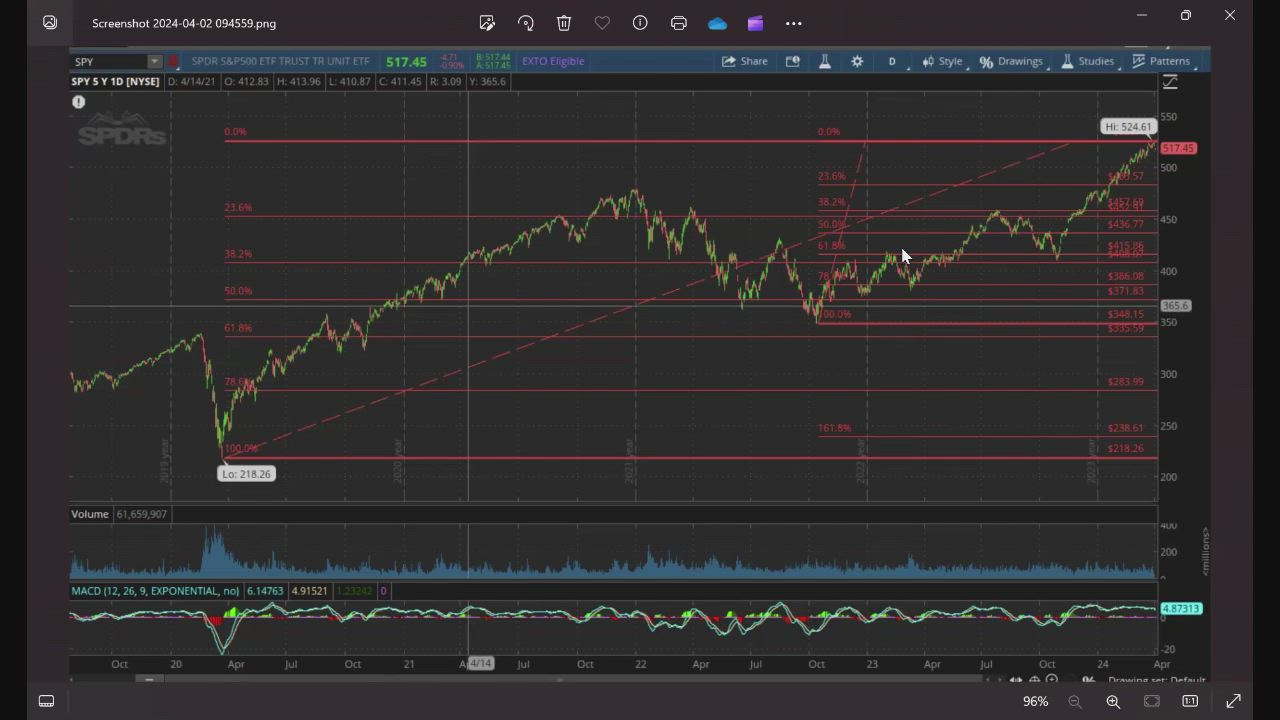
Task: Rotate the screenshot with the rotate icon
Action: 526,23
